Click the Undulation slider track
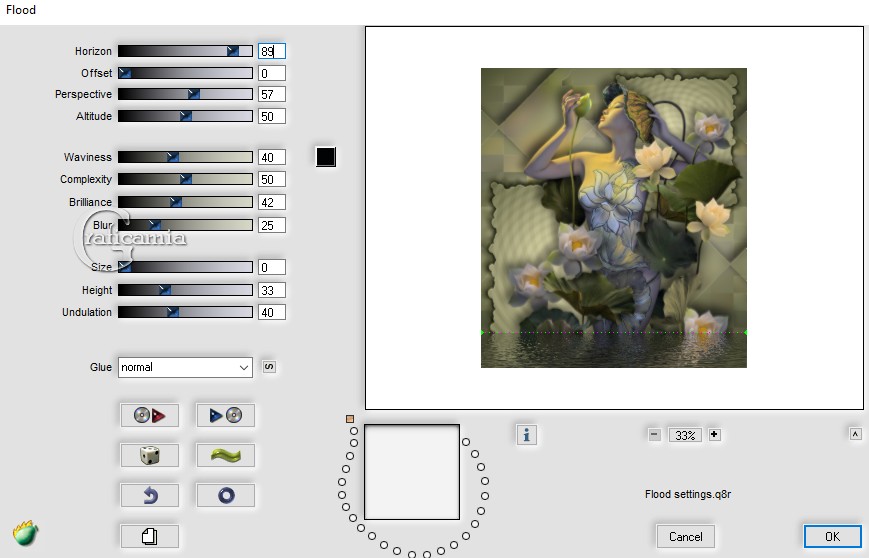Viewport: 869px width, 558px height. [185, 312]
